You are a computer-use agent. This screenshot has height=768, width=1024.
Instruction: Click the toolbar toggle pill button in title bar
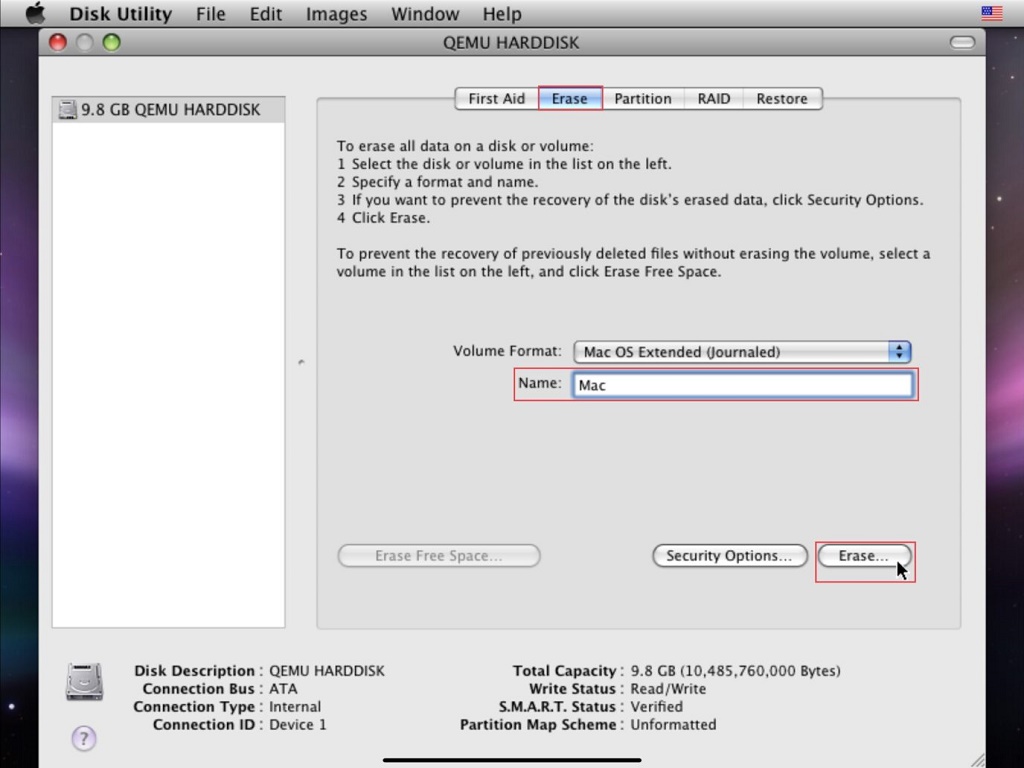[x=962, y=42]
